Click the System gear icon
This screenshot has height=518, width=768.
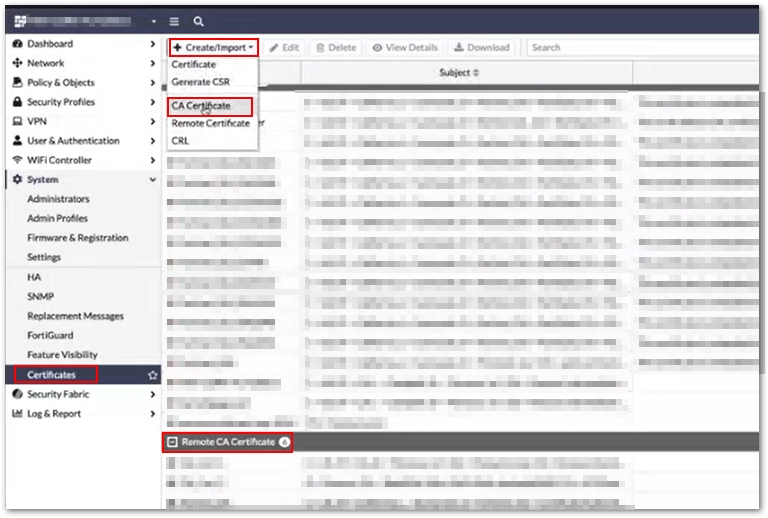(18, 179)
